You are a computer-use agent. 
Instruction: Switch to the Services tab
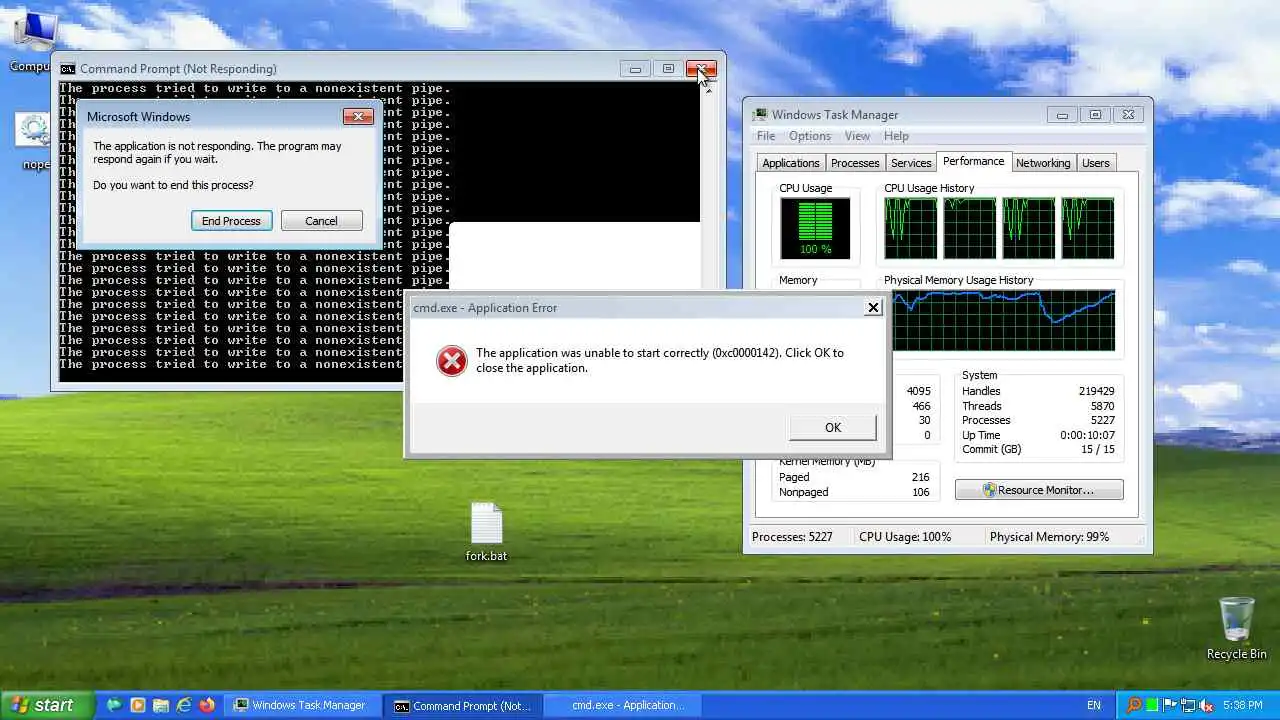tap(911, 163)
